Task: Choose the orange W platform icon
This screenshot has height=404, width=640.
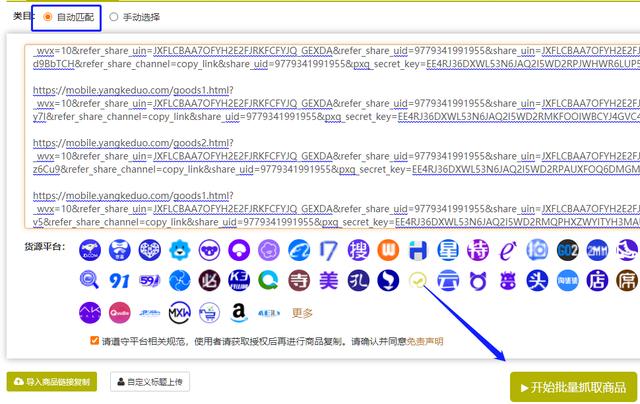Action: pos(388,250)
